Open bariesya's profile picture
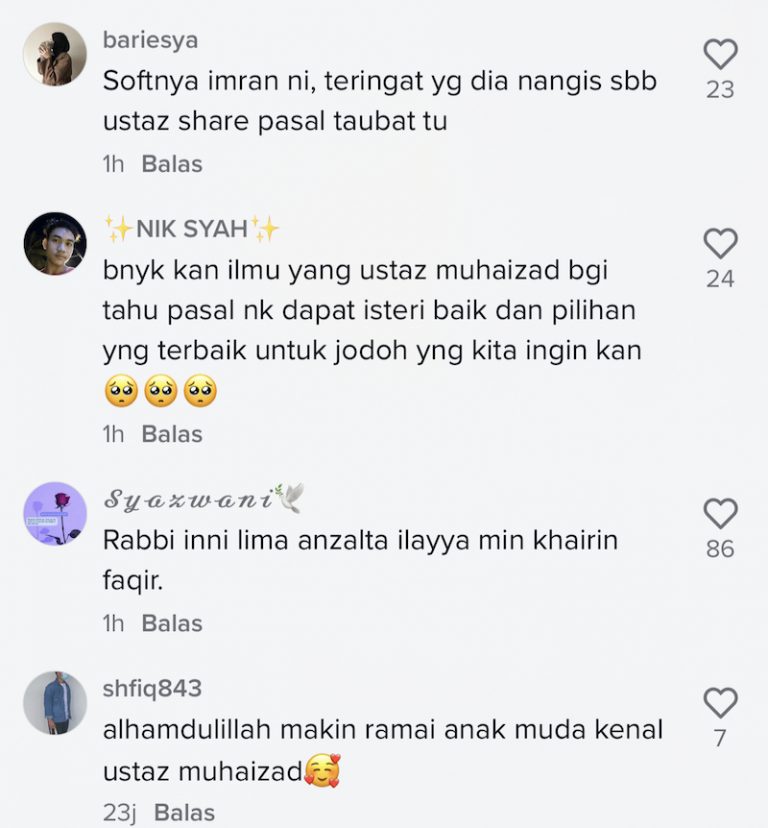The width and height of the screenshot is (768, 828). tap(55, 54)
